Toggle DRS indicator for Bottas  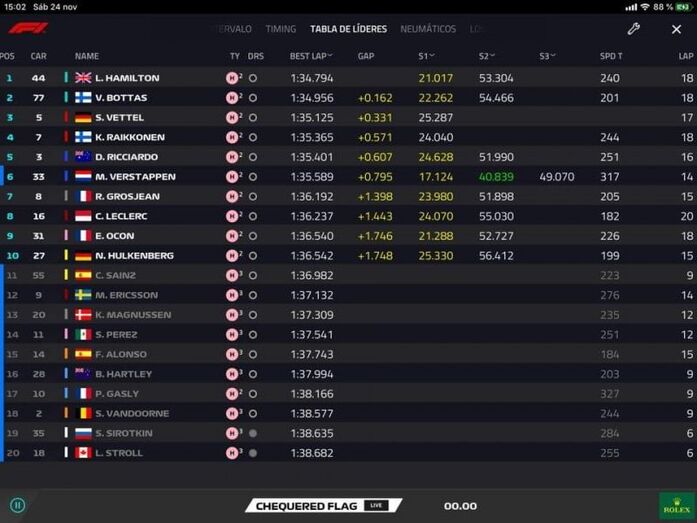point(253,98)
